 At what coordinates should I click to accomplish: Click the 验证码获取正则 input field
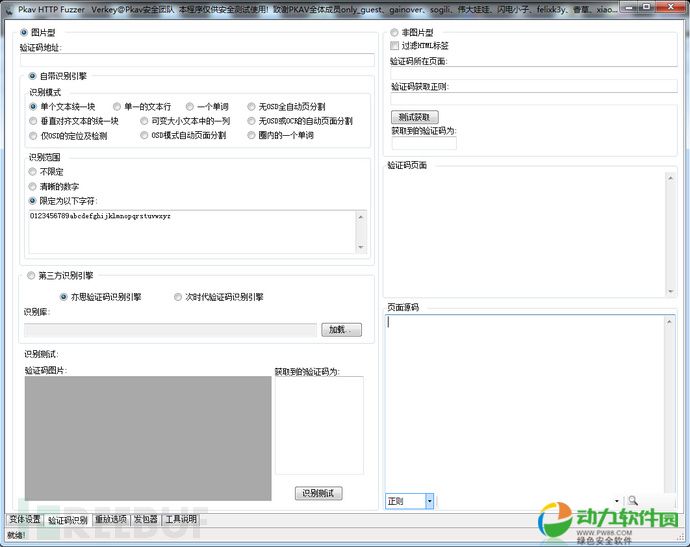click(533, 100)
